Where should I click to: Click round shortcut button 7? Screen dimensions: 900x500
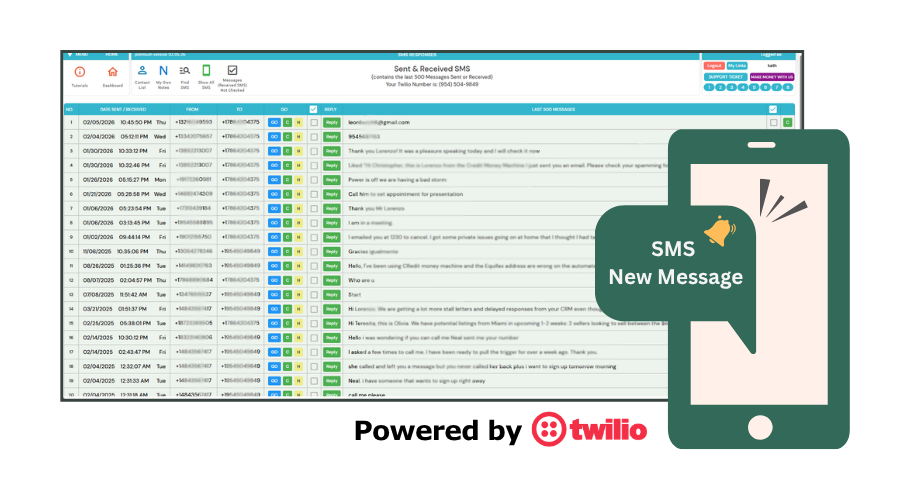point(777,87)
